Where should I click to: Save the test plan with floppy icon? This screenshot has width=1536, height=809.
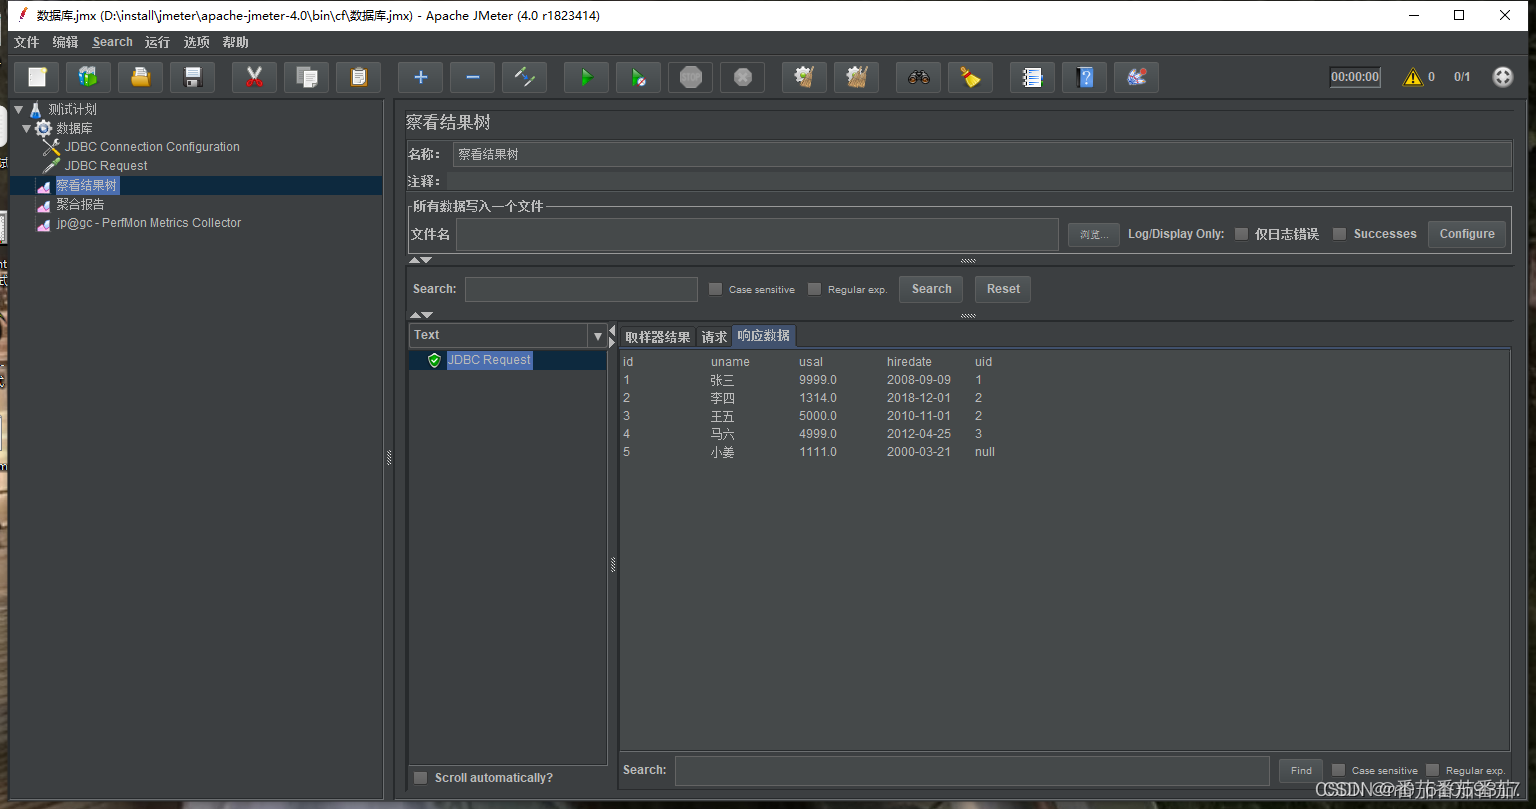pos(193,77)
